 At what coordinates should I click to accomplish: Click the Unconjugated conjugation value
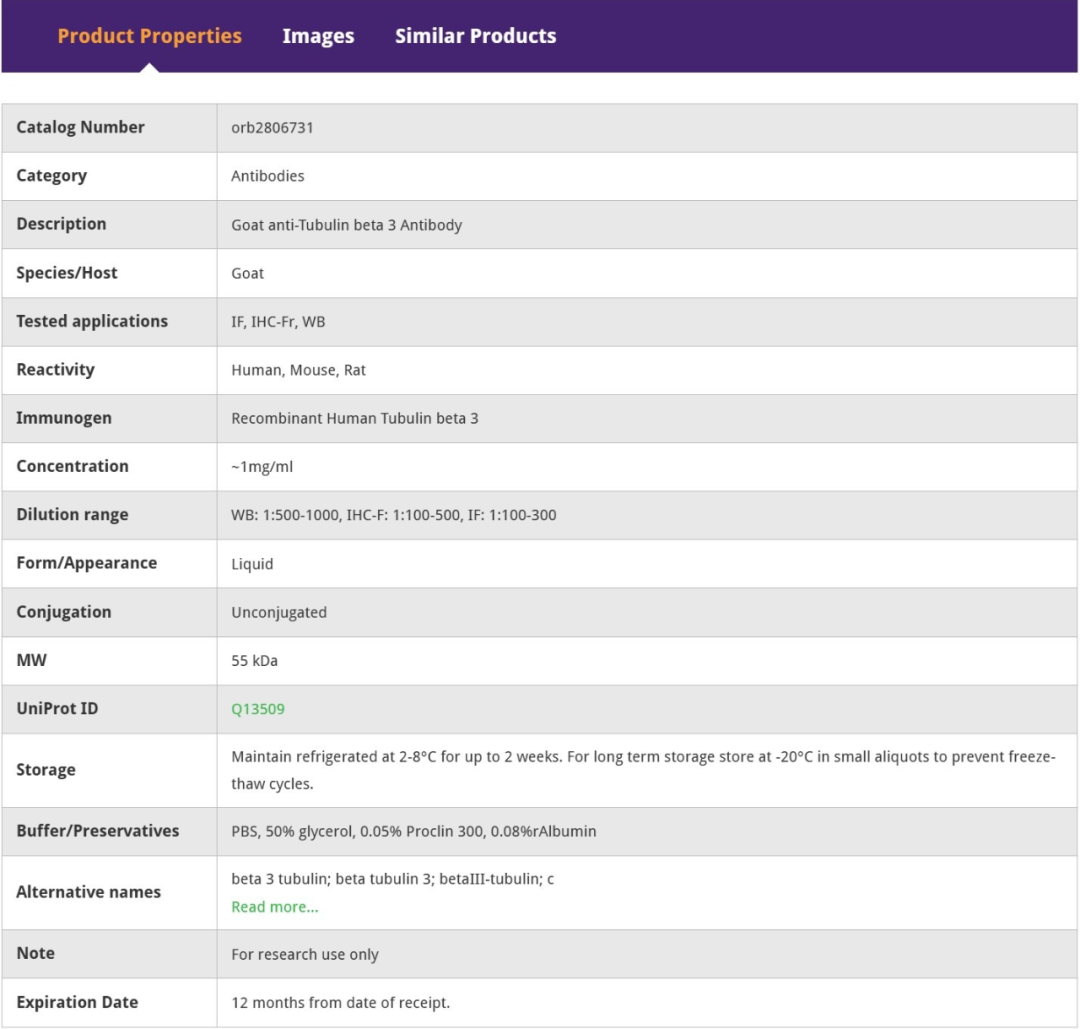tap(279, 612)
